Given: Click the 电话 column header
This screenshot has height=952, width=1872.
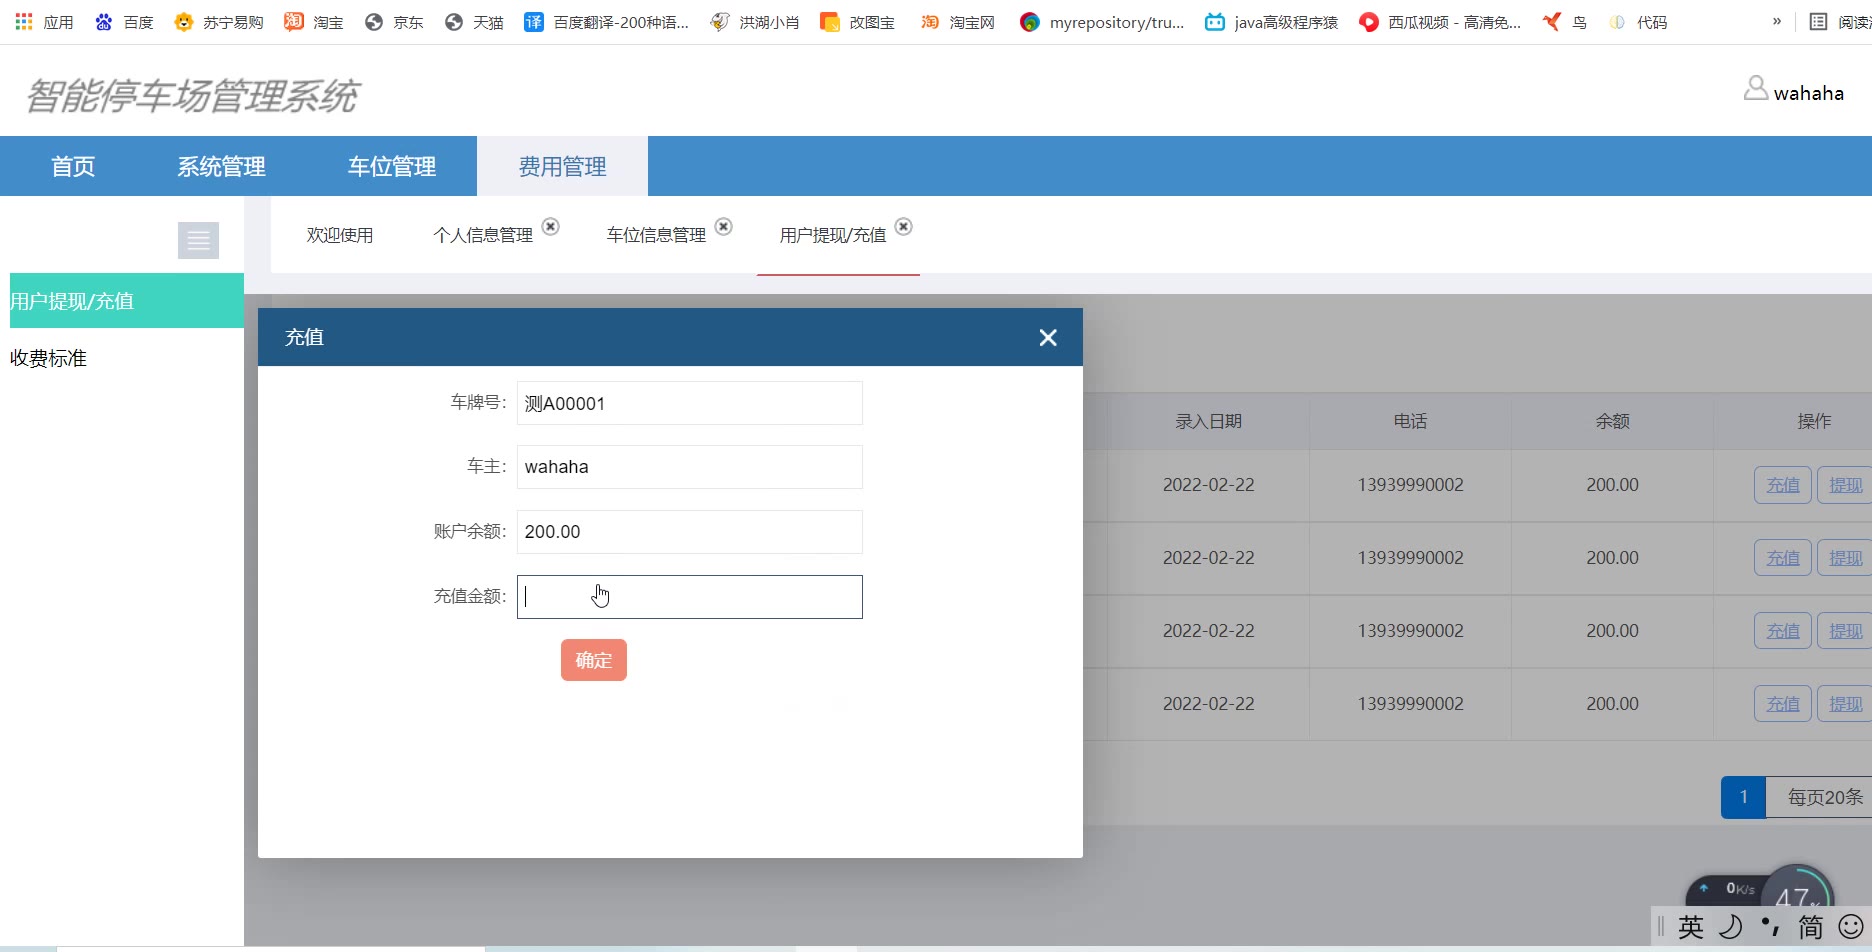Looking at the screenshot, I should 1410,421.
